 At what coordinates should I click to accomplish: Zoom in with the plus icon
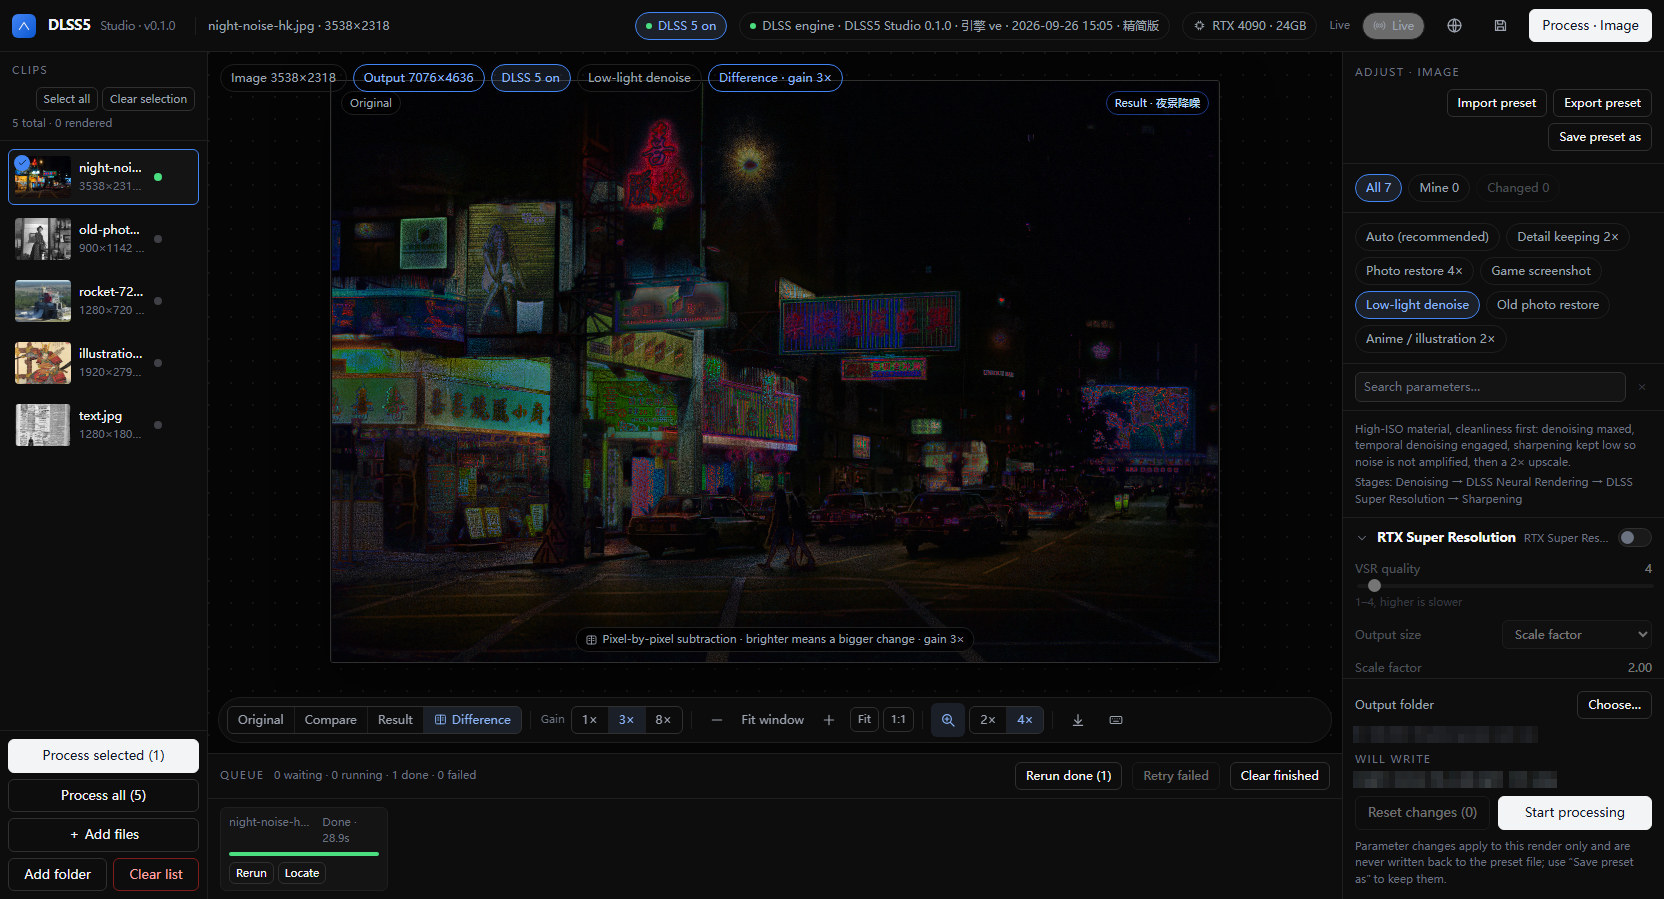tap(828, 720)
